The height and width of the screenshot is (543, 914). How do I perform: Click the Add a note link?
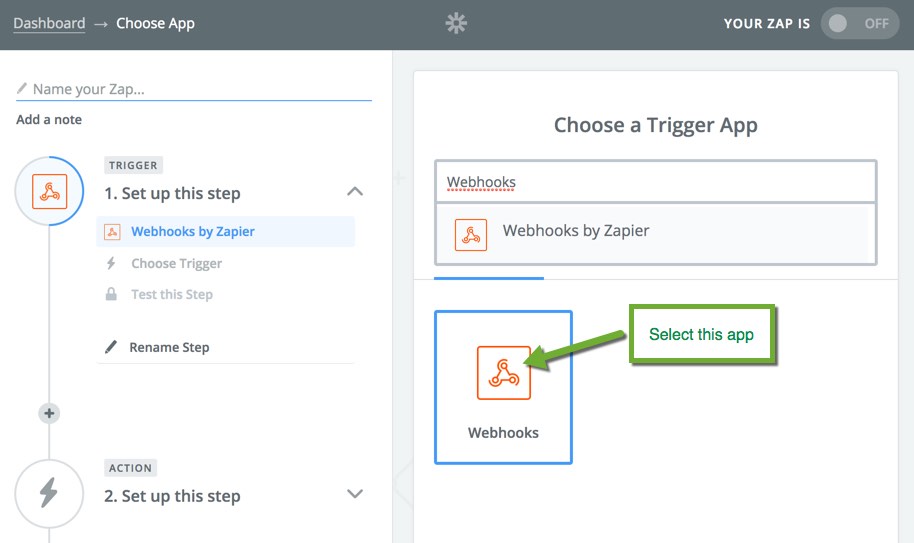click(x=49, y=119)
